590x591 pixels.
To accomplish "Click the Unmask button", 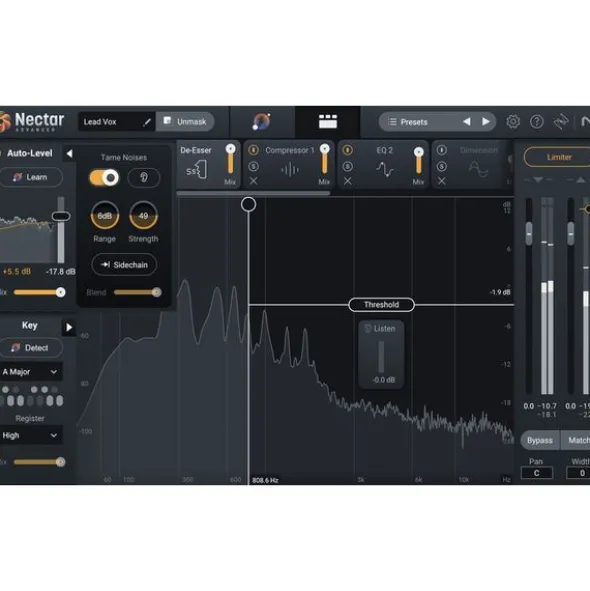I will (185, 121).
